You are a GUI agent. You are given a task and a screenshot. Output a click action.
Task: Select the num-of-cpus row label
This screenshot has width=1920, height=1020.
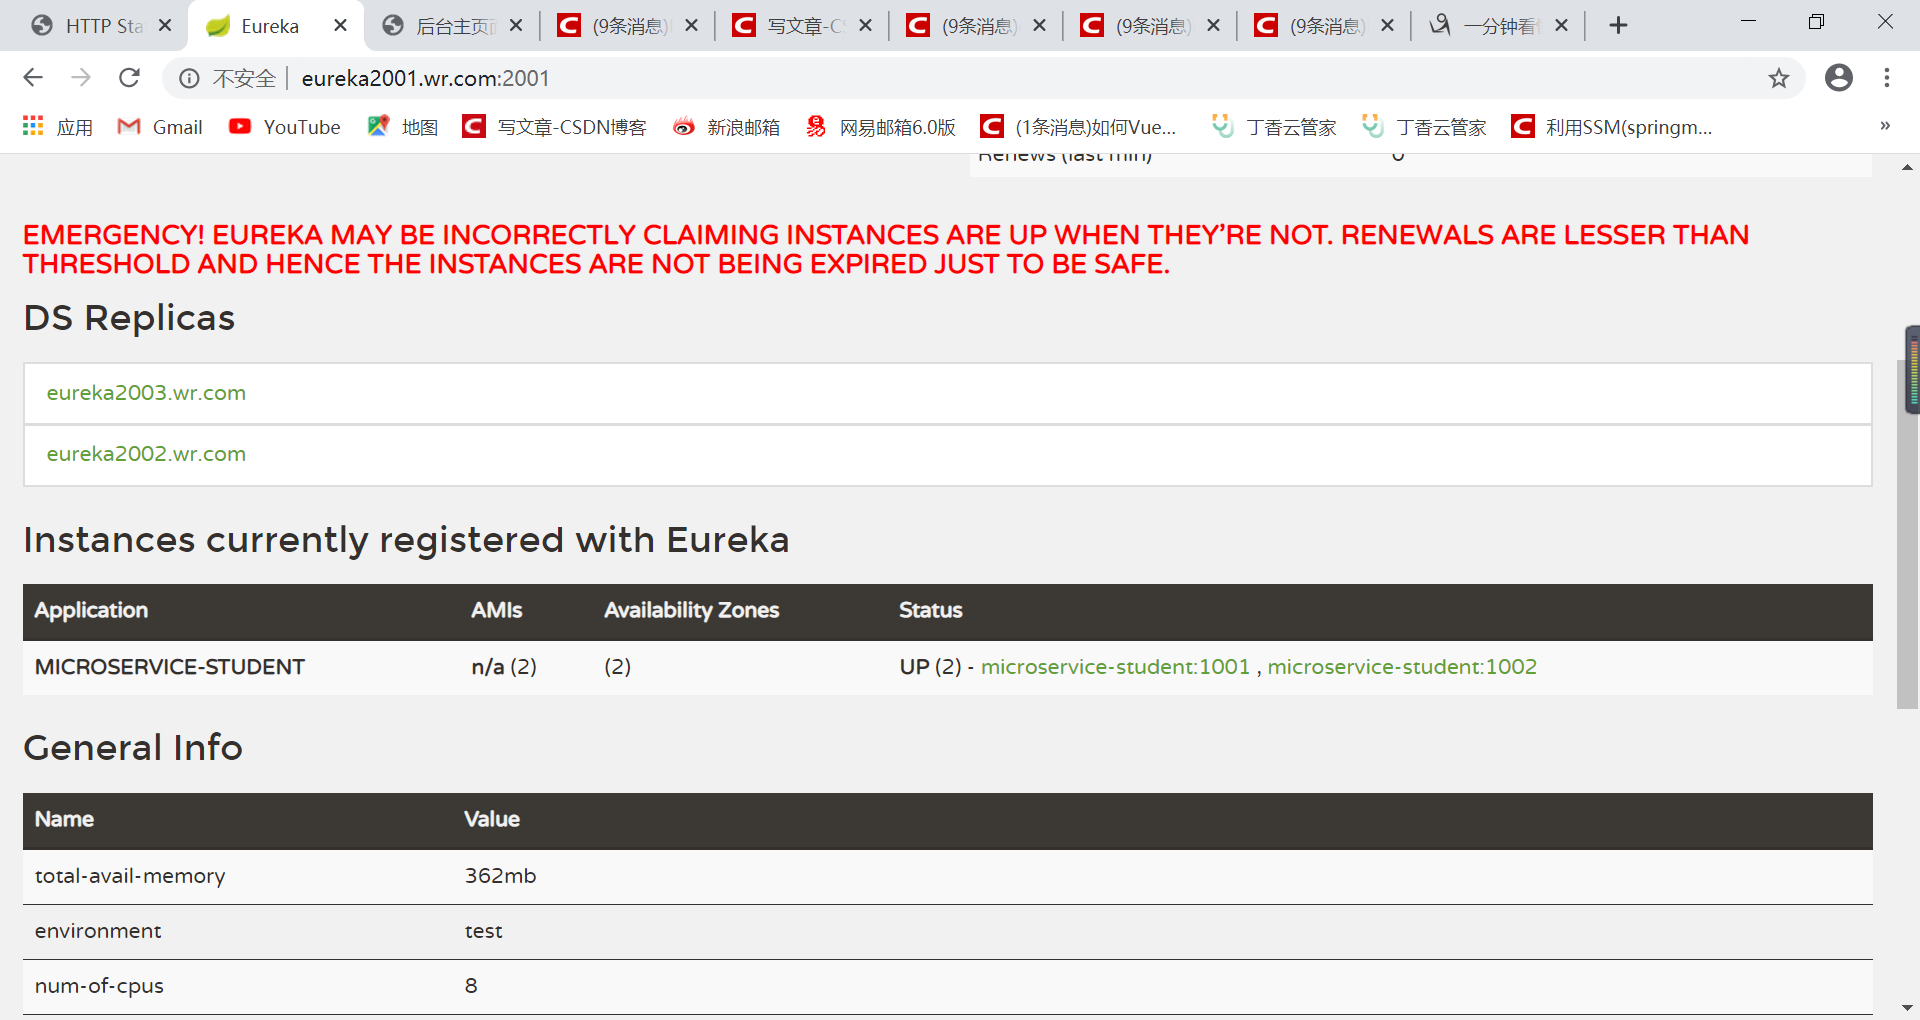click(99, 986)
